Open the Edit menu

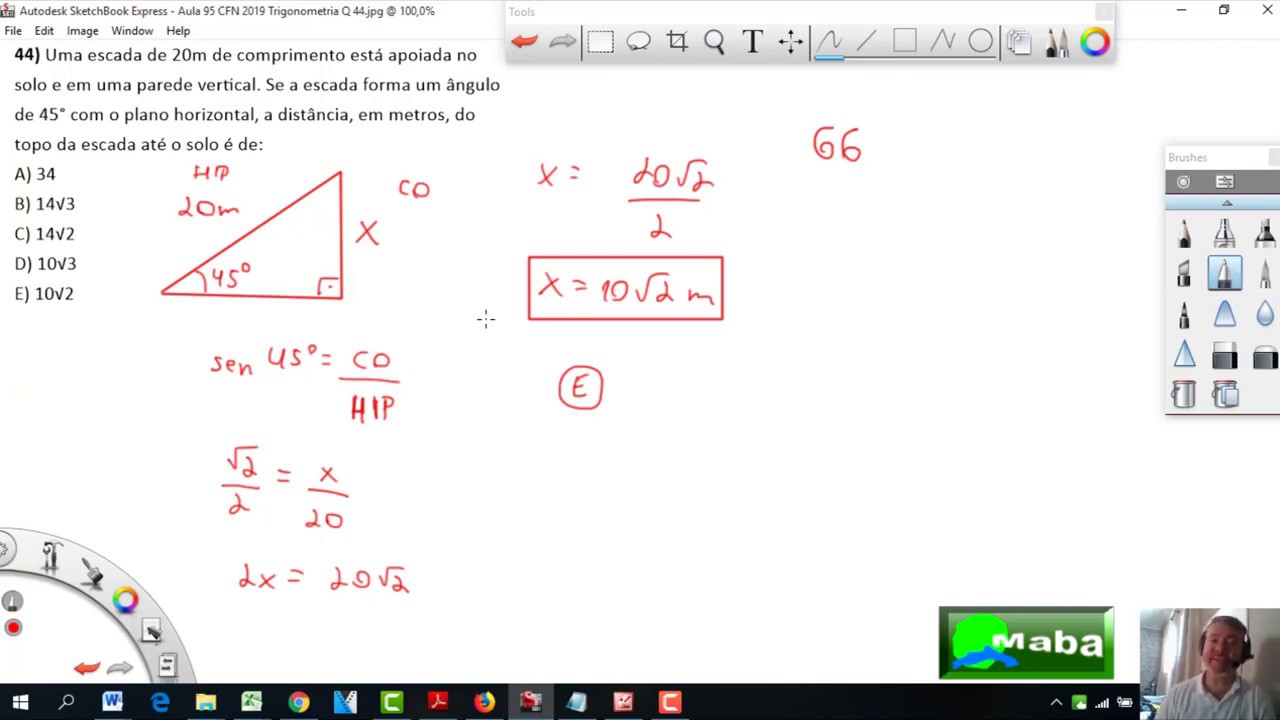pos(44,31)
